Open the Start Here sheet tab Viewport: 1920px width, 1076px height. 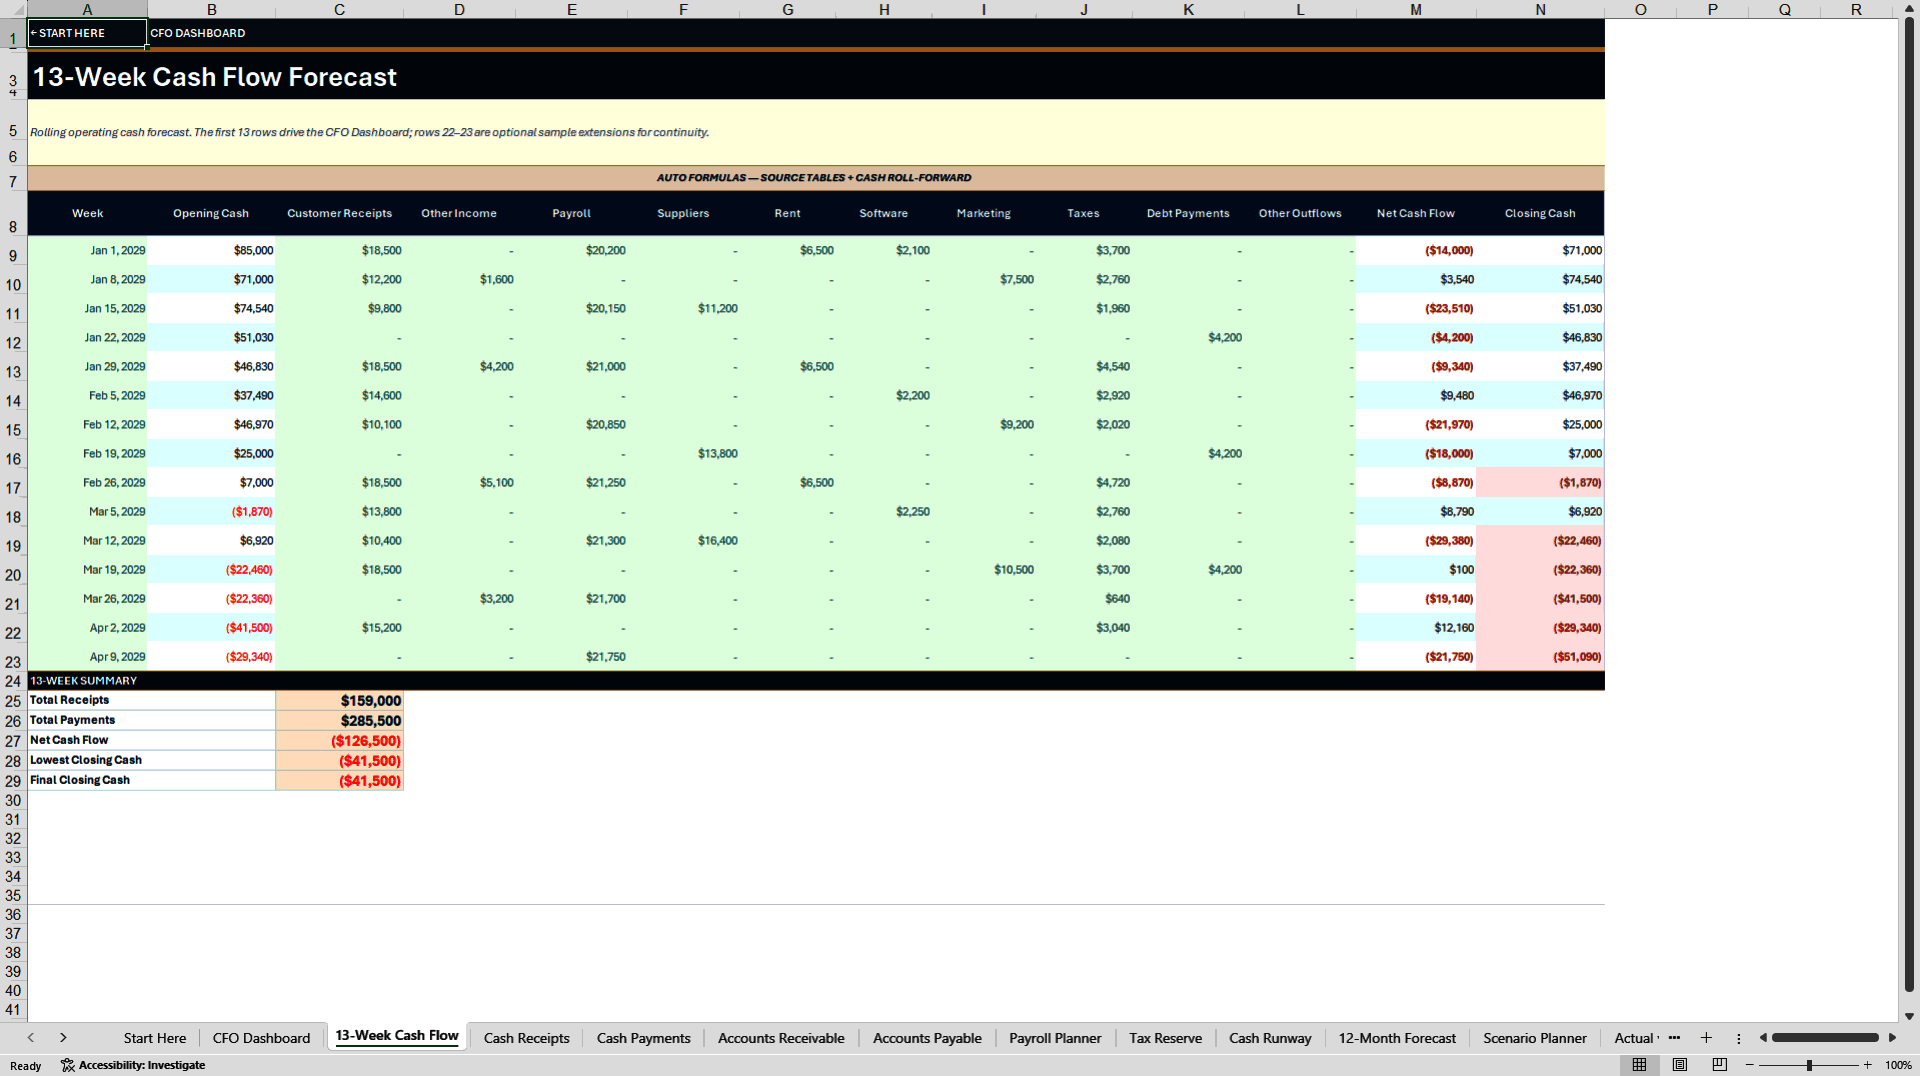tap(155, 1038)
